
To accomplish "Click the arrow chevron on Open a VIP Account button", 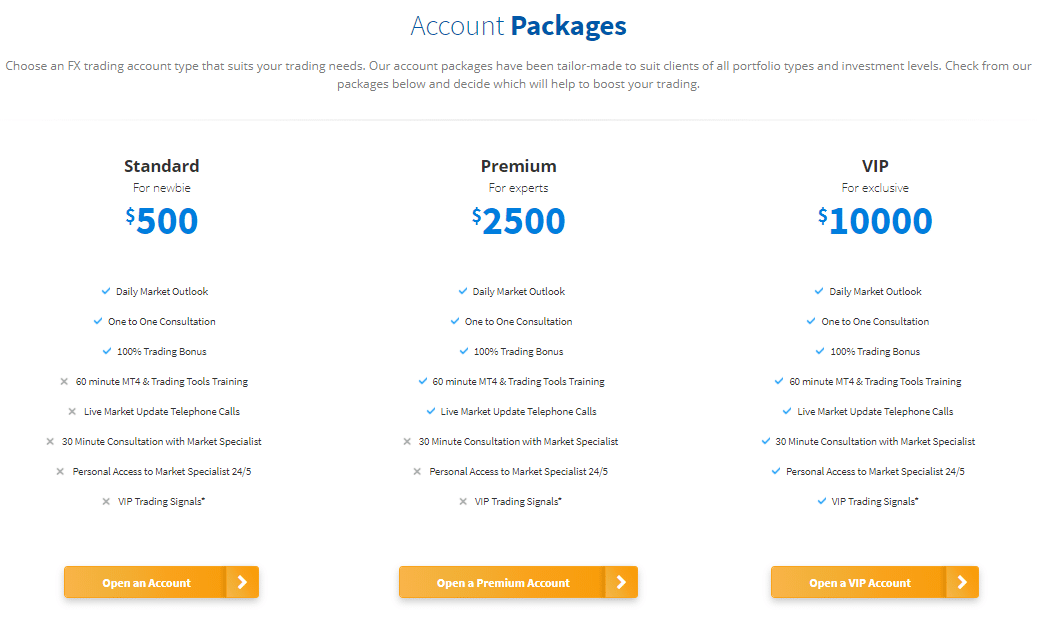I will [x=962, y=582].
